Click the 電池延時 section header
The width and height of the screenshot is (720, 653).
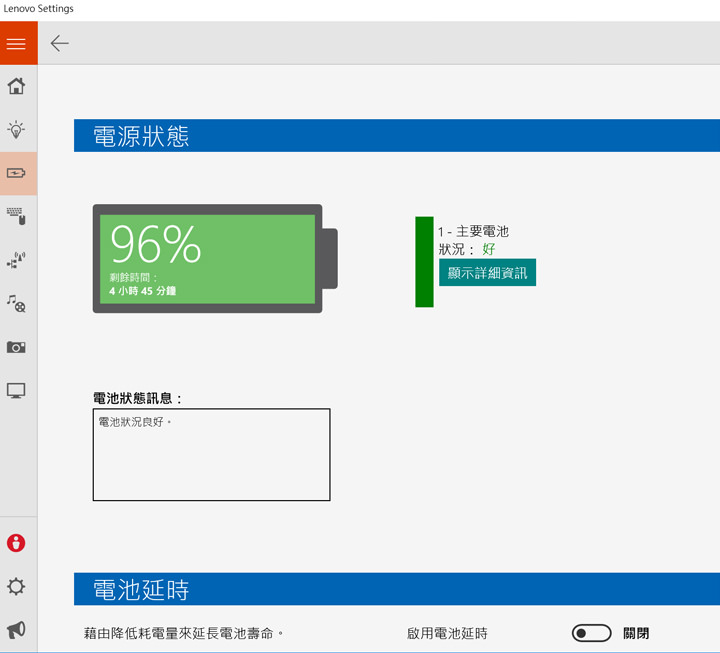coord(141,590)
